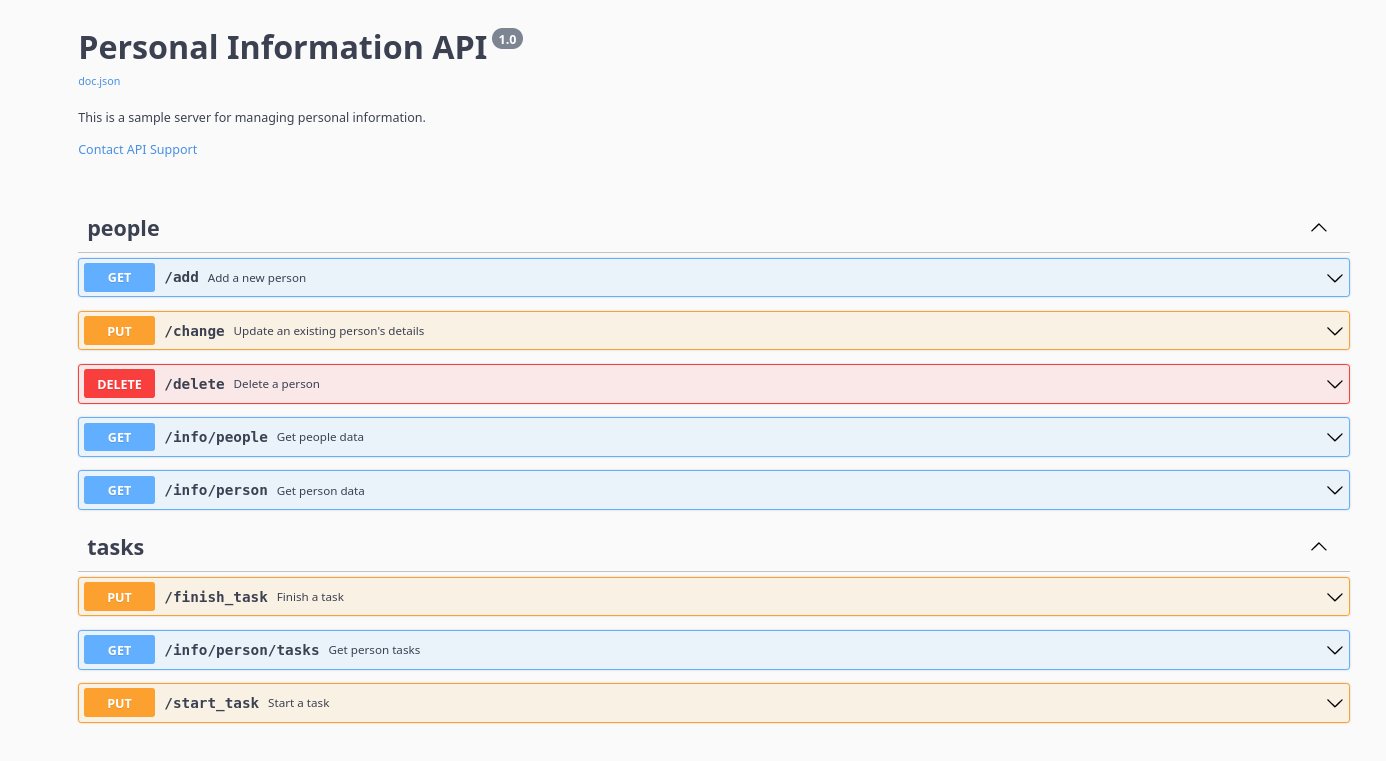
Task: Select the people section heading
Action: (123, 229)
